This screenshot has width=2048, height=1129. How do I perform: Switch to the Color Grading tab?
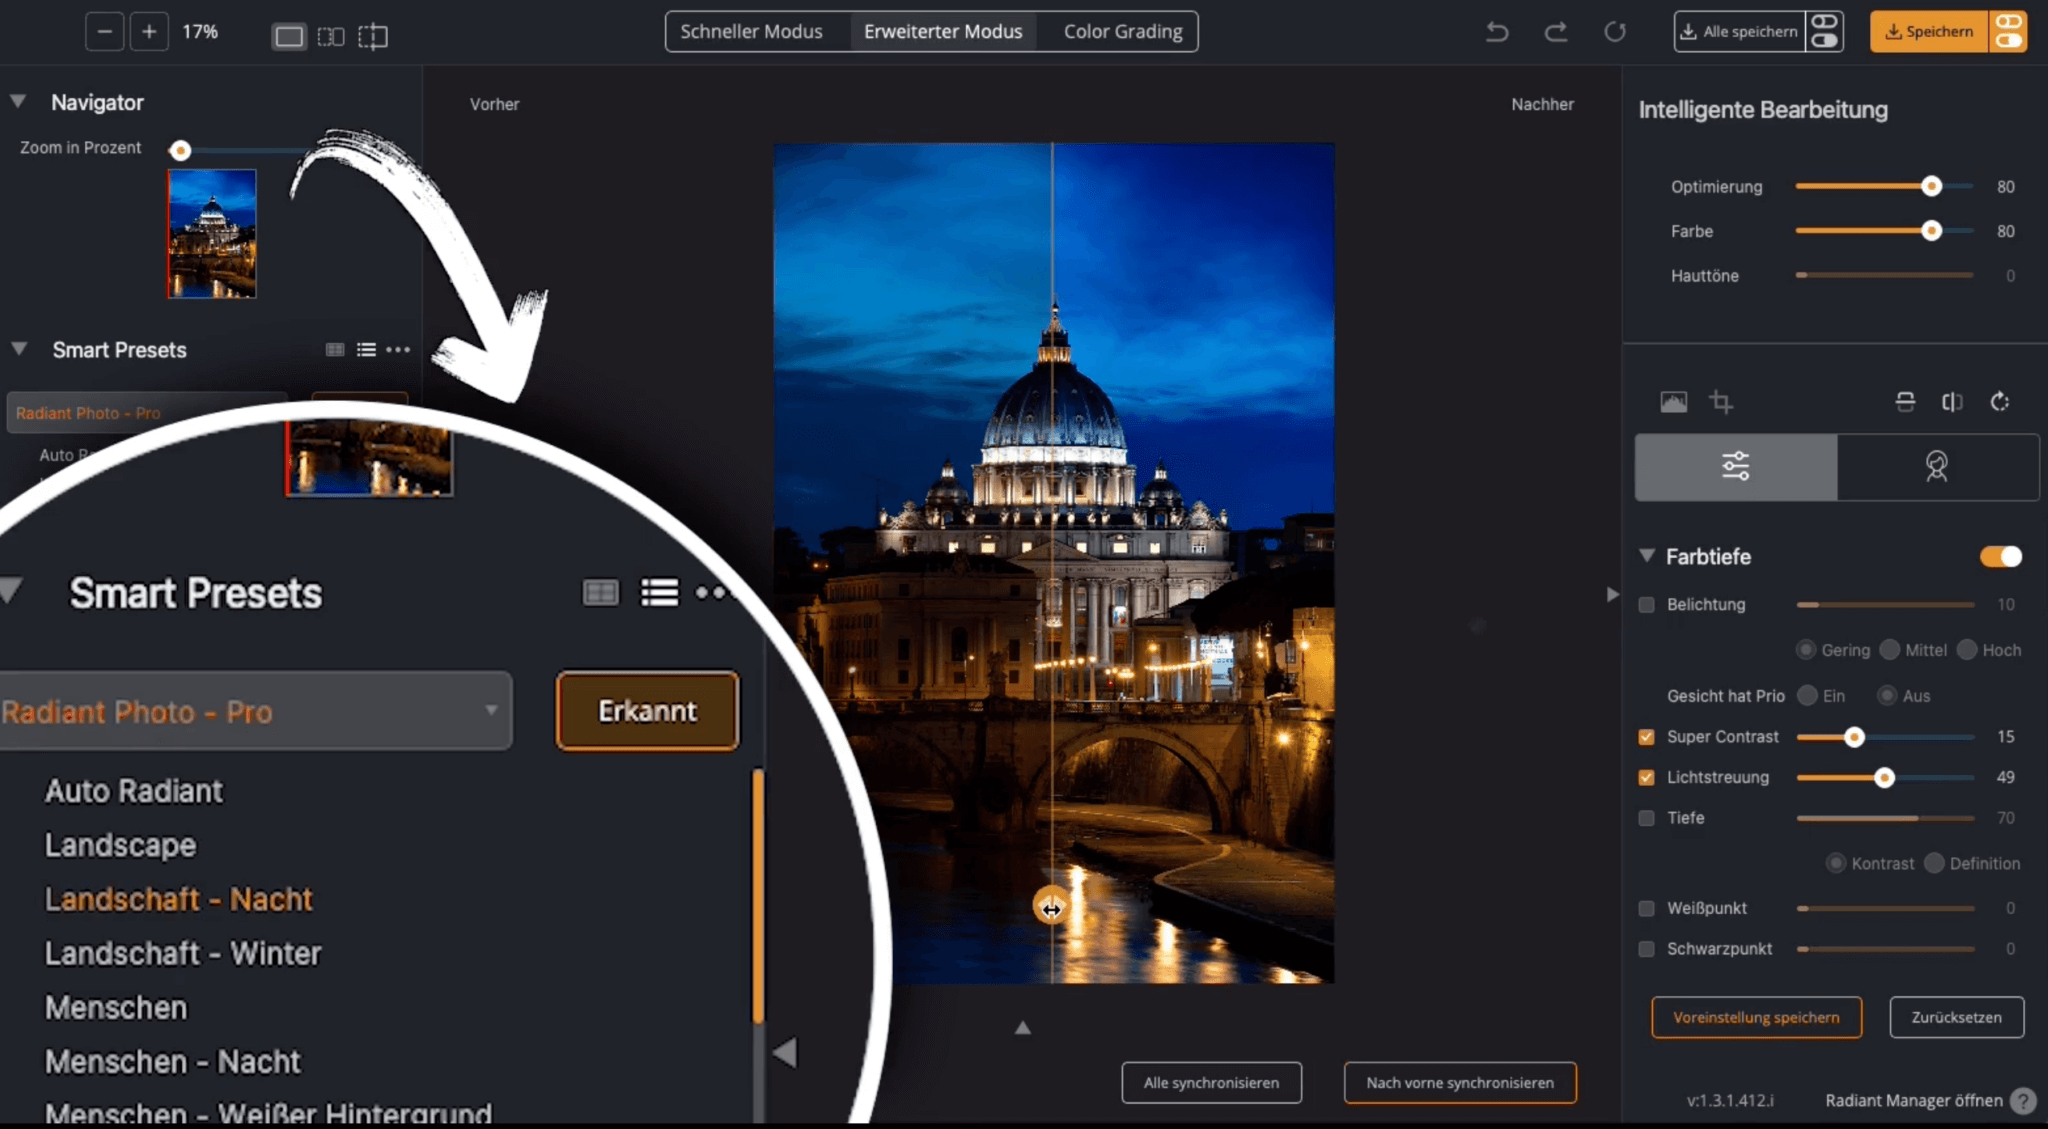point(1121,31)
